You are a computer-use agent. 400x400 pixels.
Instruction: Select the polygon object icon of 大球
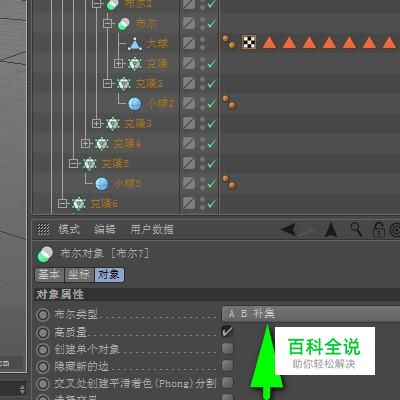(x=135, y=44)
